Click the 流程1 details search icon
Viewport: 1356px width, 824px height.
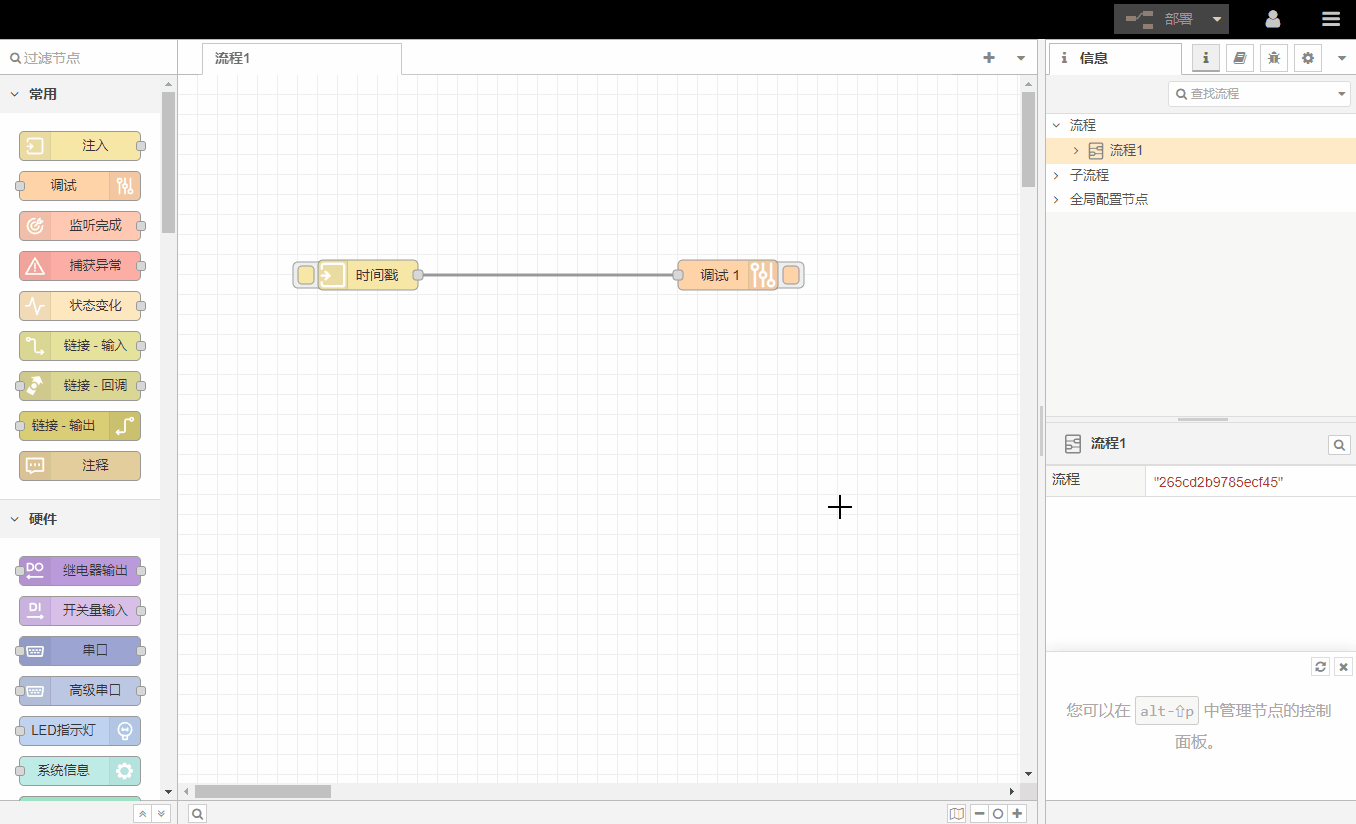point(1339,445)
